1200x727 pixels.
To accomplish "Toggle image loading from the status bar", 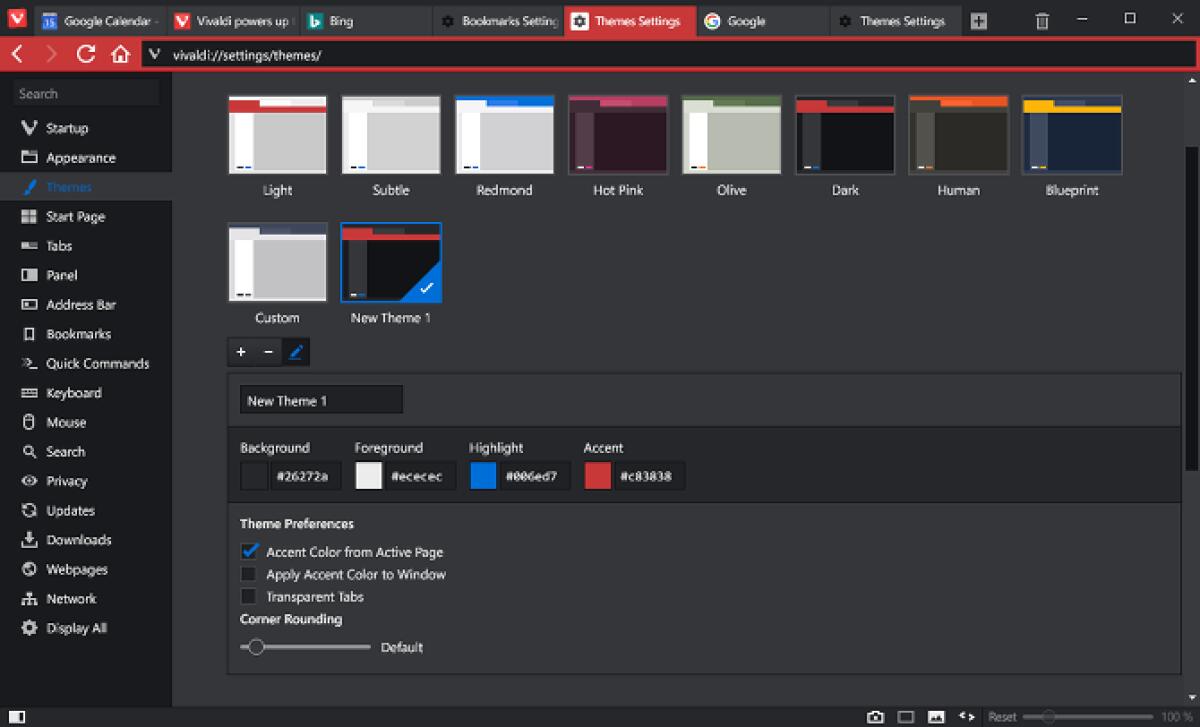I will click(x=936, y=716).
